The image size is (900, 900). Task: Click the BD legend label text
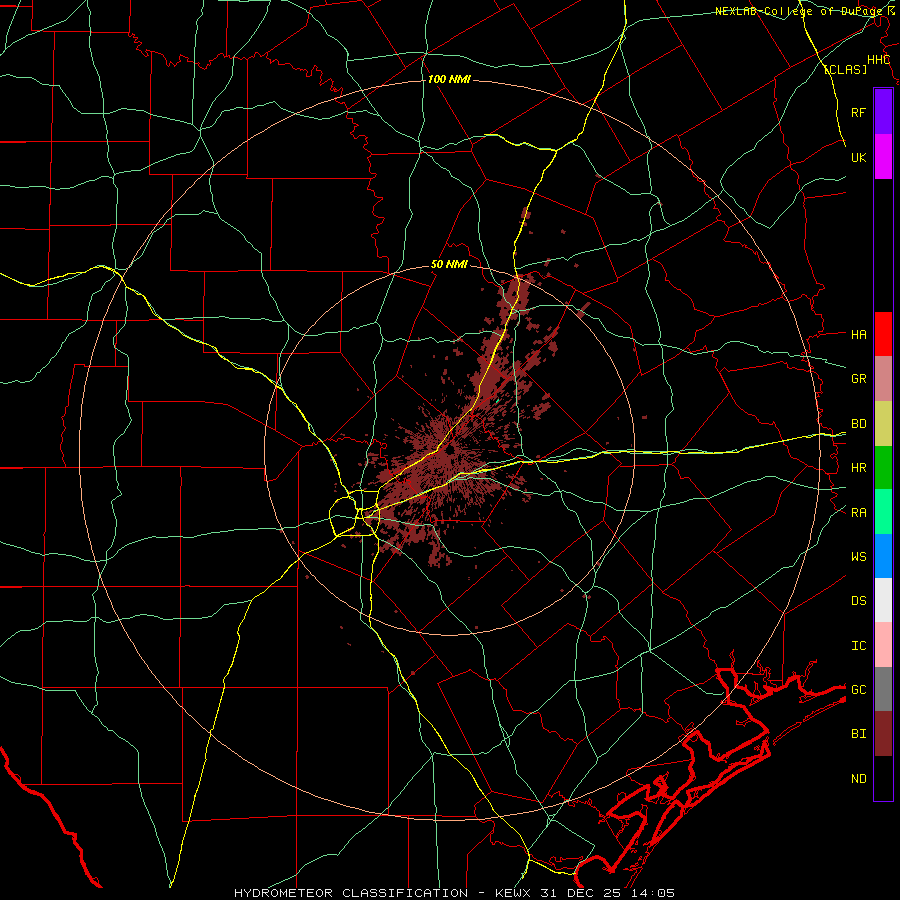[858, 424]
